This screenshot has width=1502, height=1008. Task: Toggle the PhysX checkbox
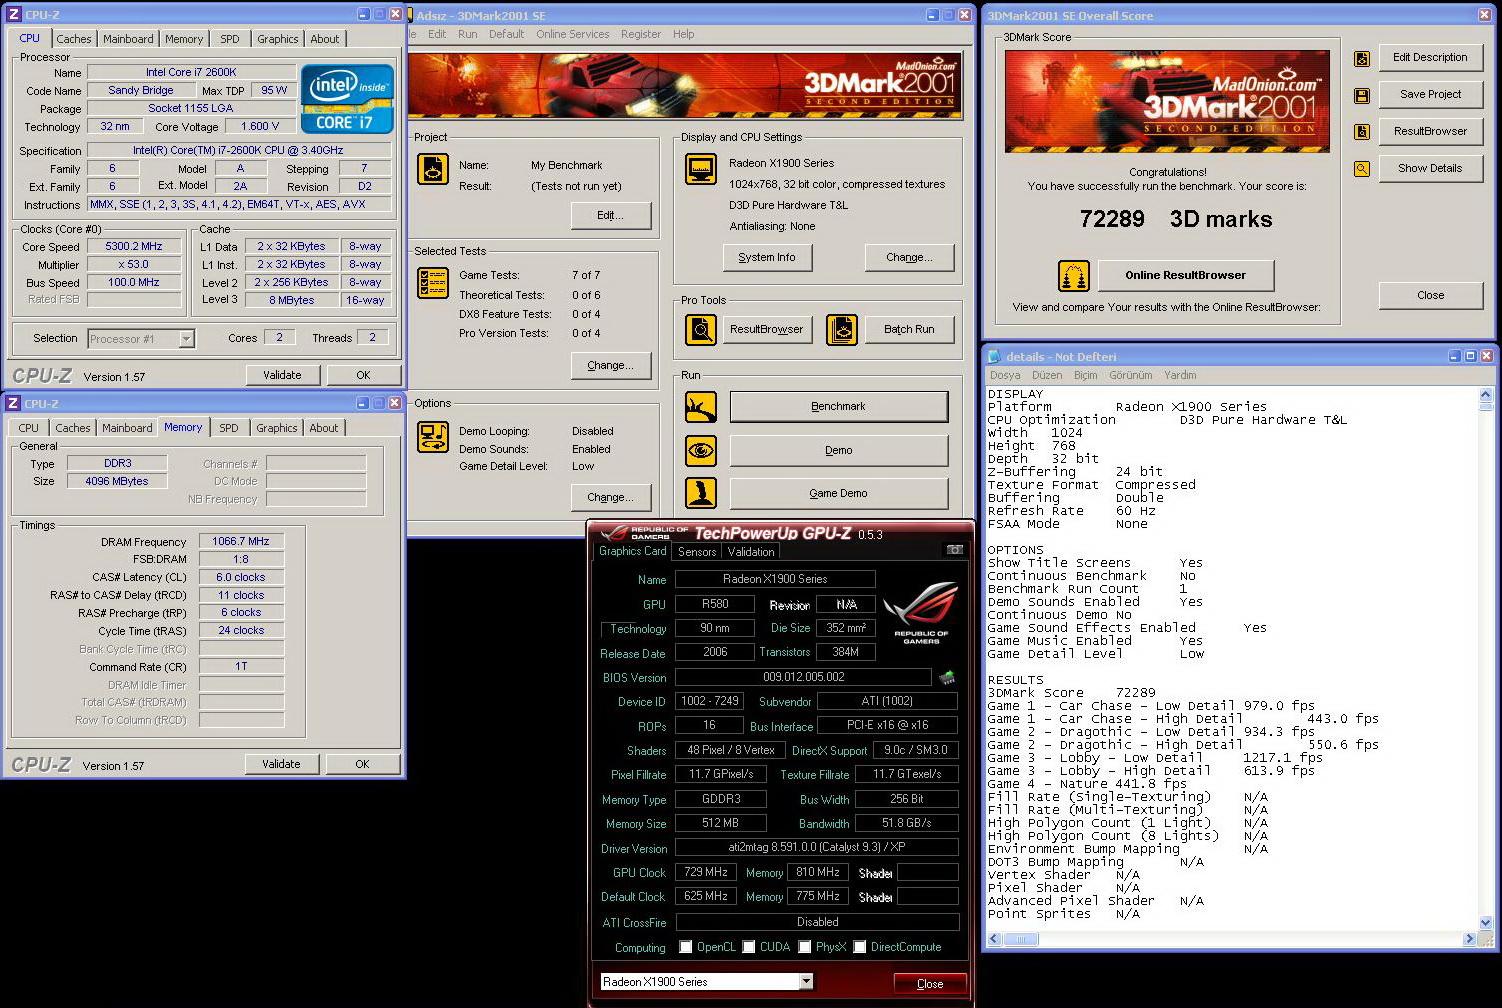click(804, 947)
